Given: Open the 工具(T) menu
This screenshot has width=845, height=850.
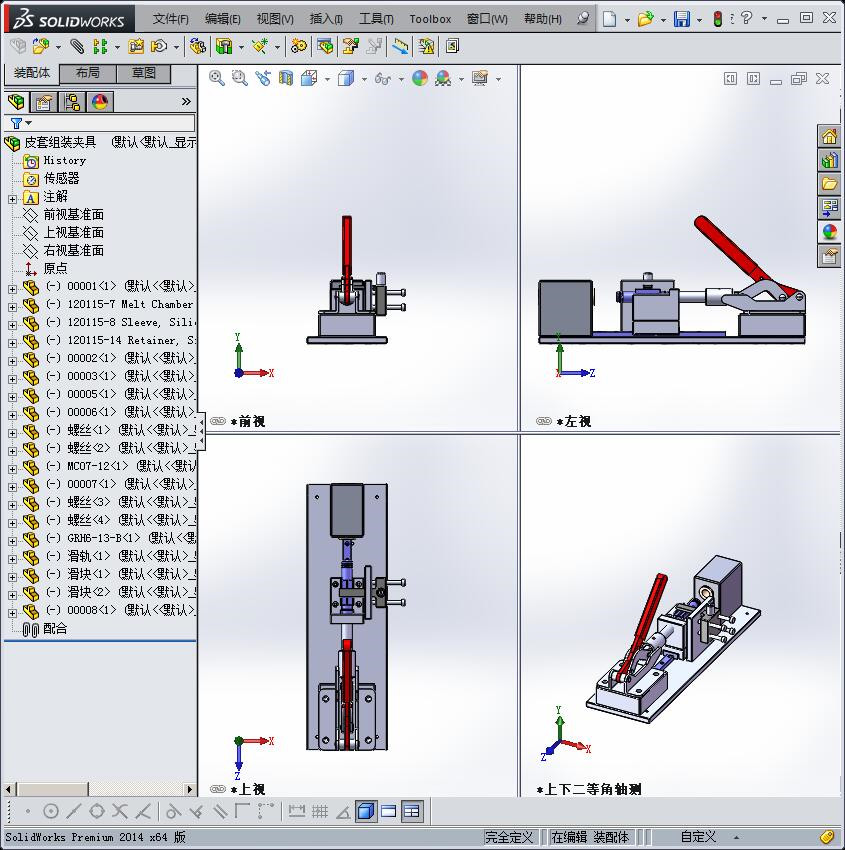Looking at the screenshot, I should [x=376, y=19].
